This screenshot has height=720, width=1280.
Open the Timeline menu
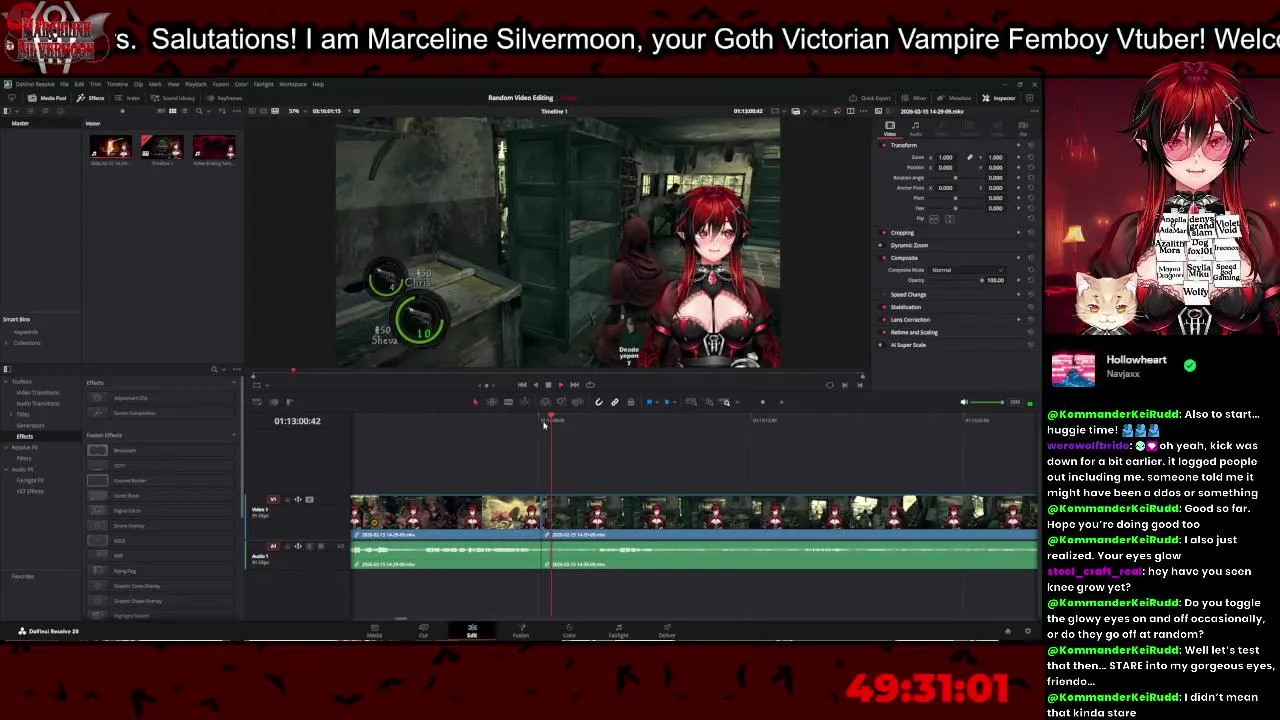117,84
